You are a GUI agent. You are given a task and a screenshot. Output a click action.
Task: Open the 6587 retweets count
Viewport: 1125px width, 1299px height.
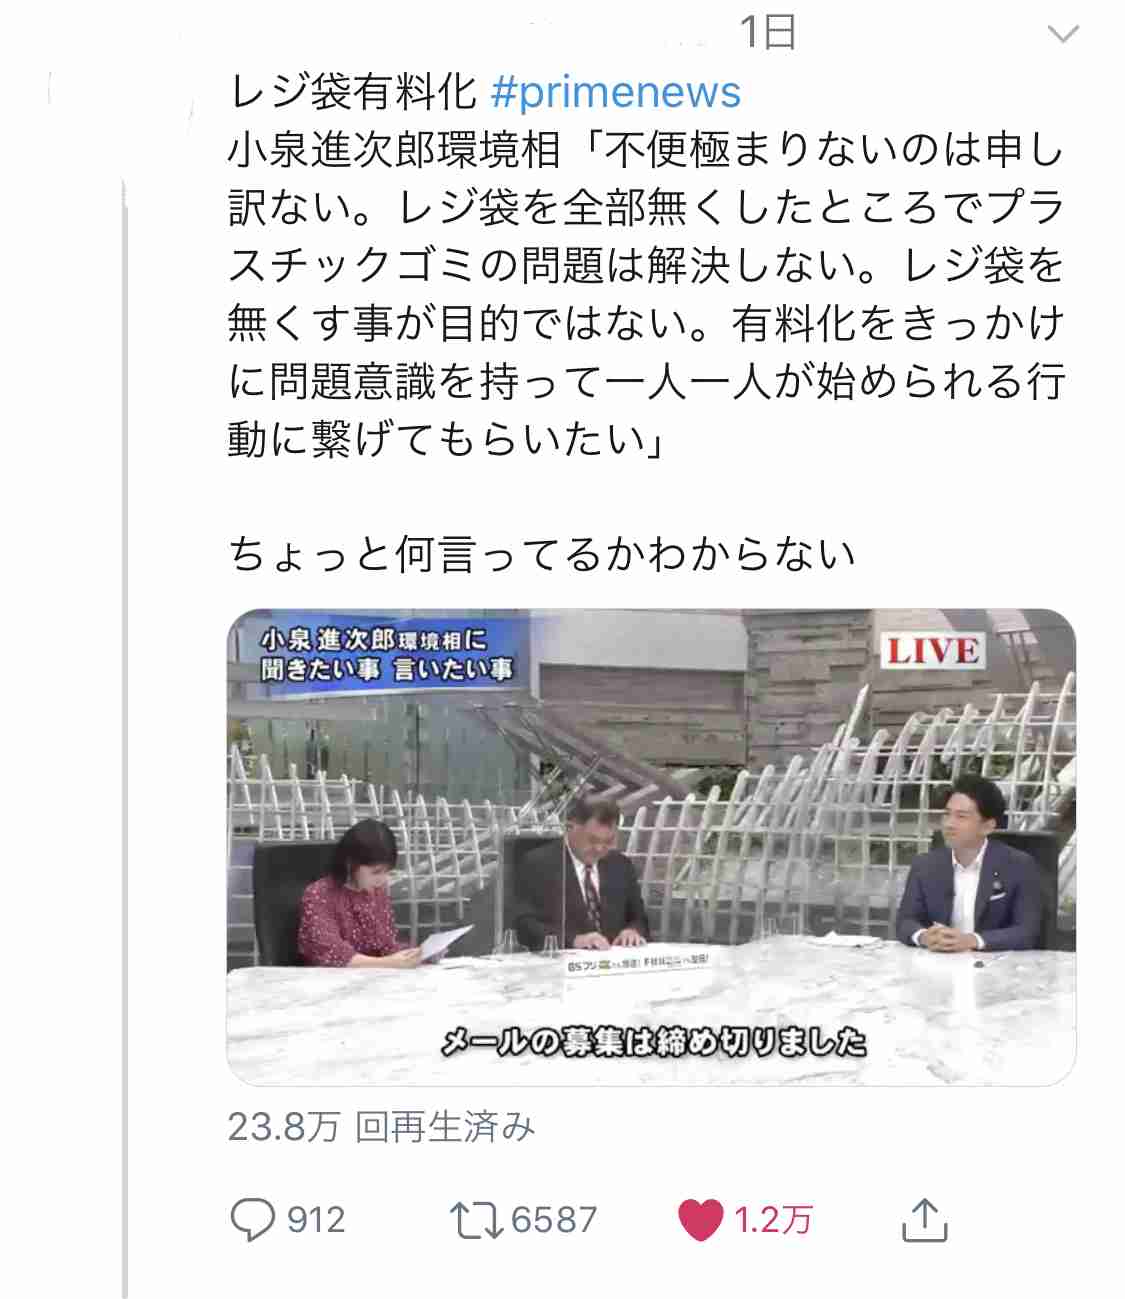(x=554, y=1220)
